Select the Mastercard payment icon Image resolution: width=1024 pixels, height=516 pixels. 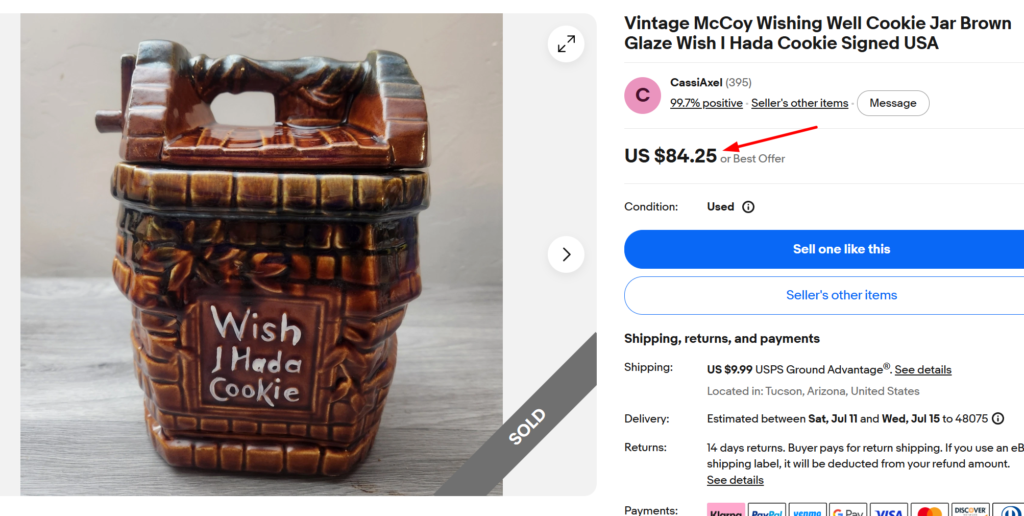coord(929,511)
